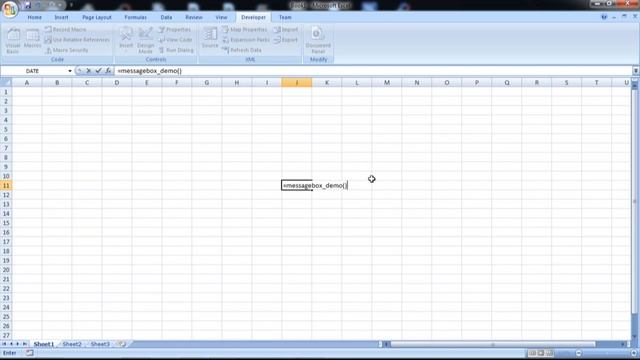Click the Name Box showing DATE
Screen dimensions: 640x360
pyautogui.click(x=34, y=71)
